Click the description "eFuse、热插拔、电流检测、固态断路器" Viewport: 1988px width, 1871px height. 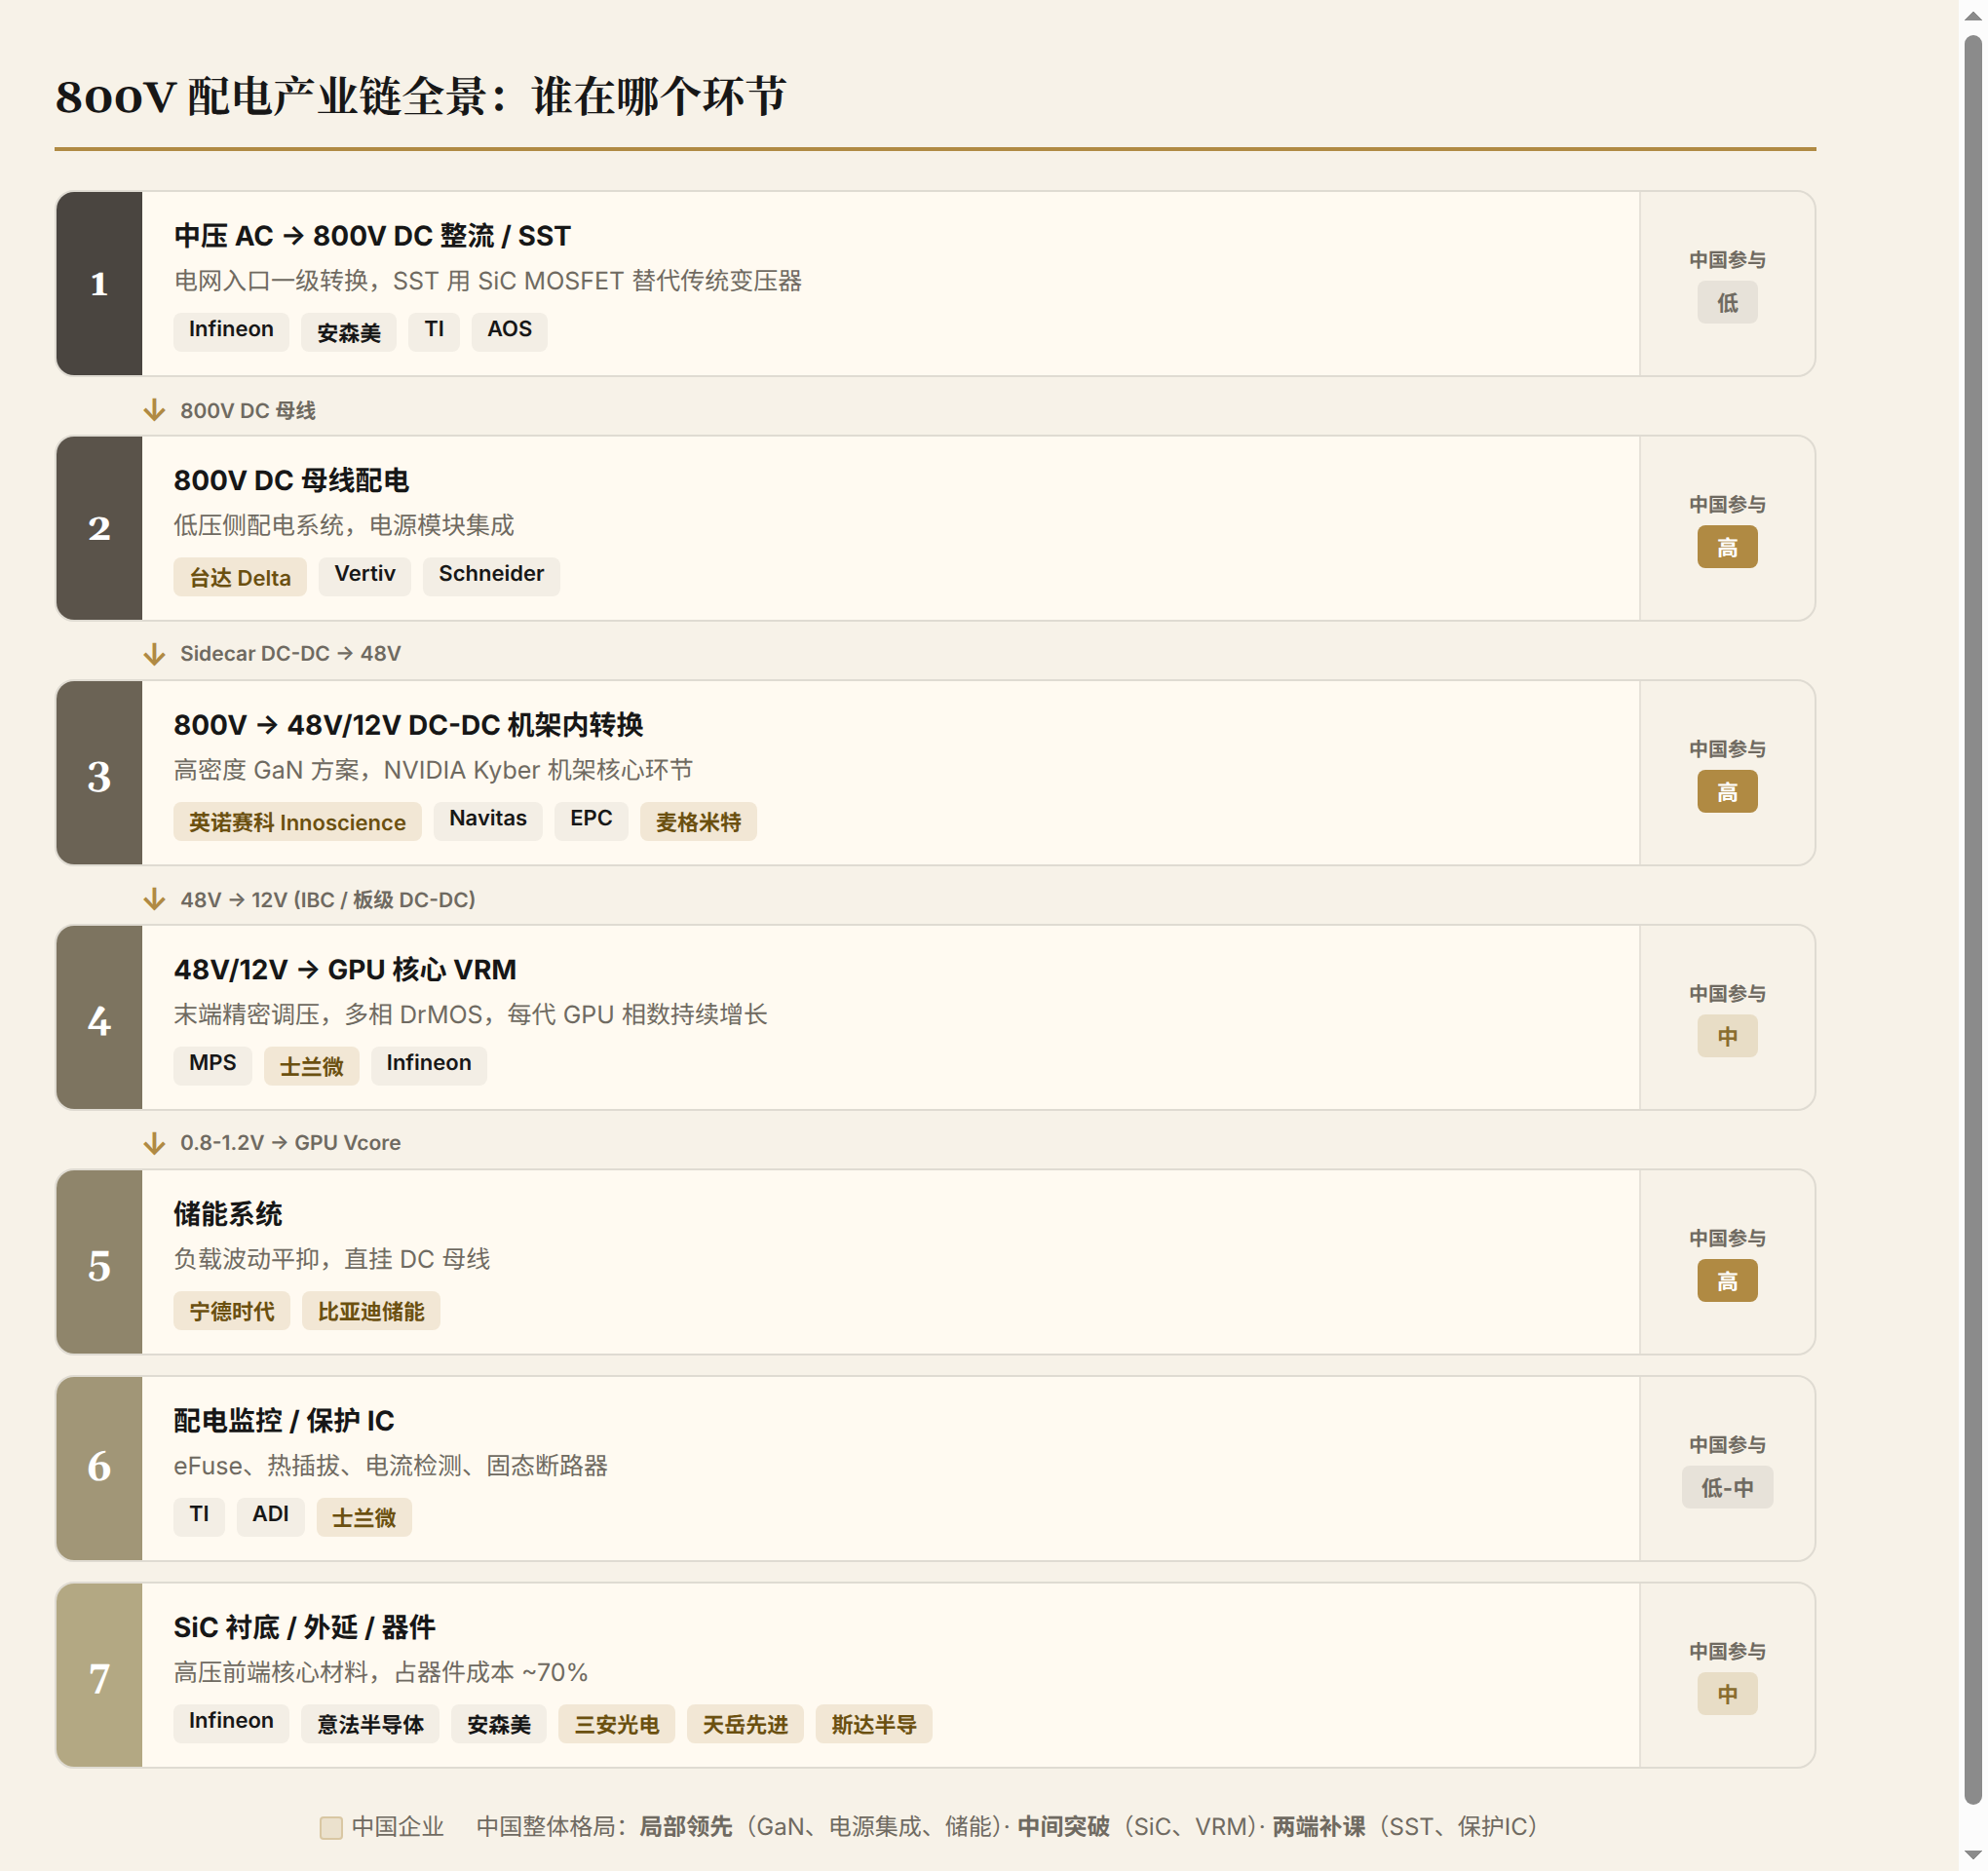(x=391, y=1466)
